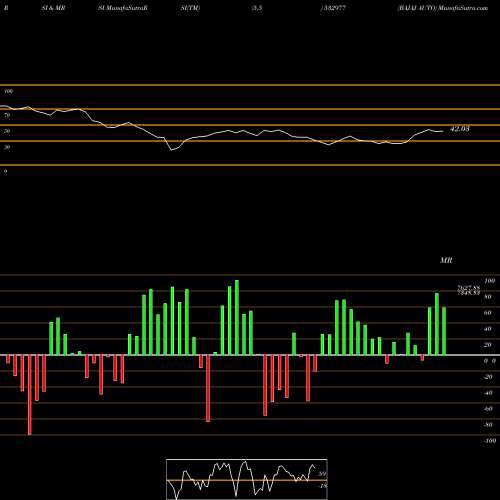Viewport: 500px width, 500px height.
Task: Click the RSI value label 42.03
Action: (460, 129)
